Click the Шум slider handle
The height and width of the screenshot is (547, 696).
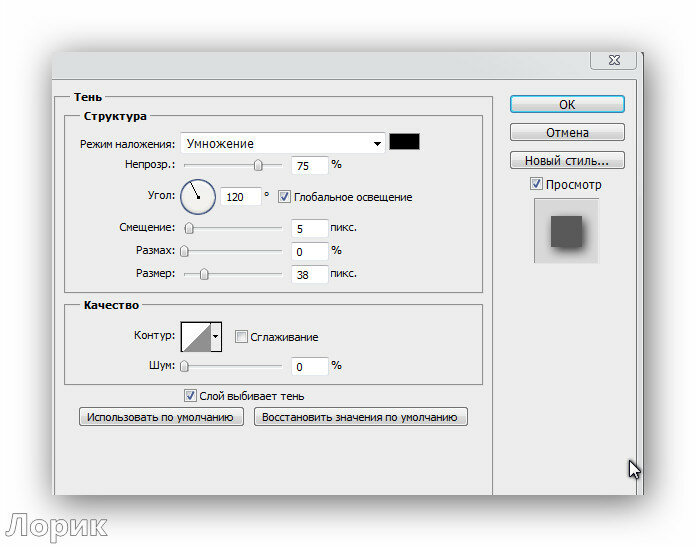184,366
